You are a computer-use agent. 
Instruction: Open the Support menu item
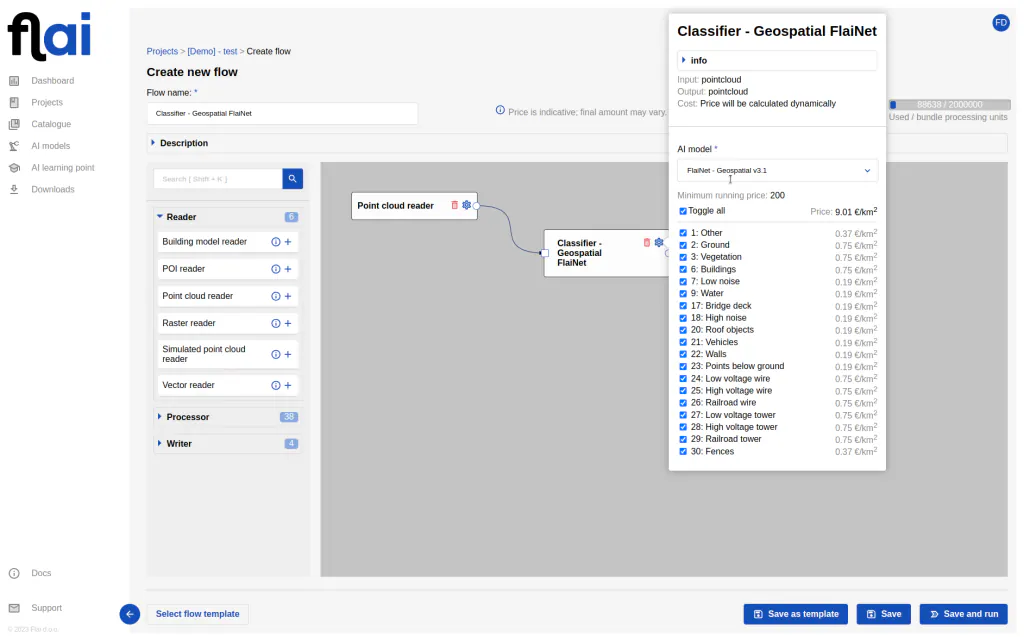click(x=46, y=608)
